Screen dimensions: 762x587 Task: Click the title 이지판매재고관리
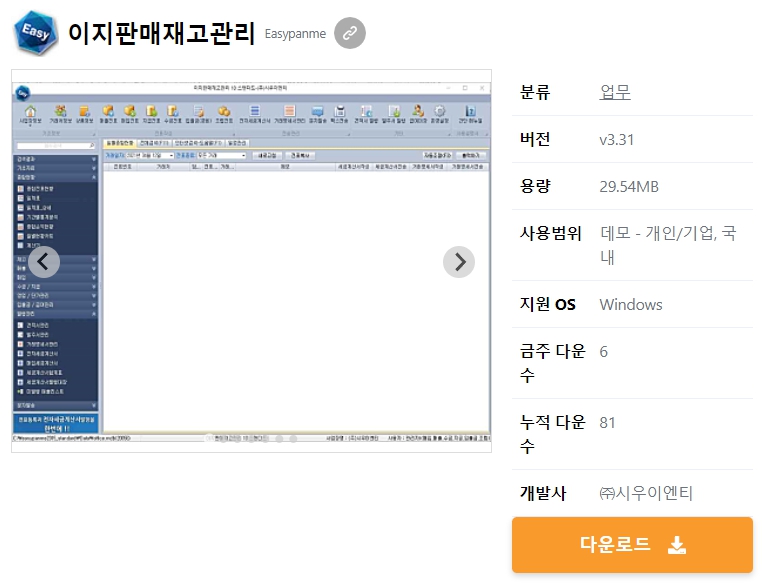click(x=161, y=33)
